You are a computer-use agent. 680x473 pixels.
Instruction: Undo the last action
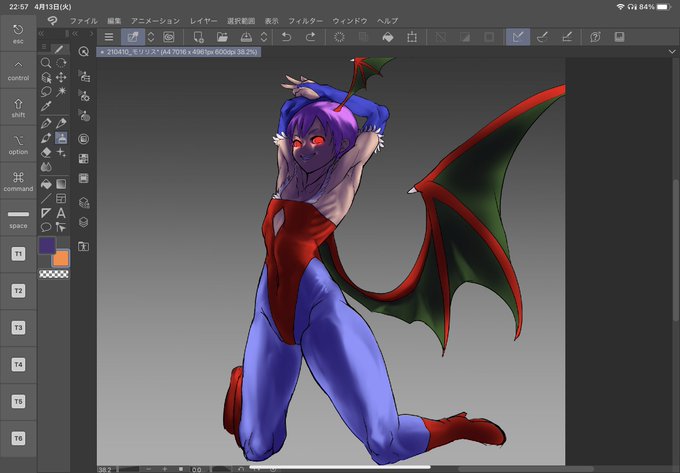[x=286, y=37]
